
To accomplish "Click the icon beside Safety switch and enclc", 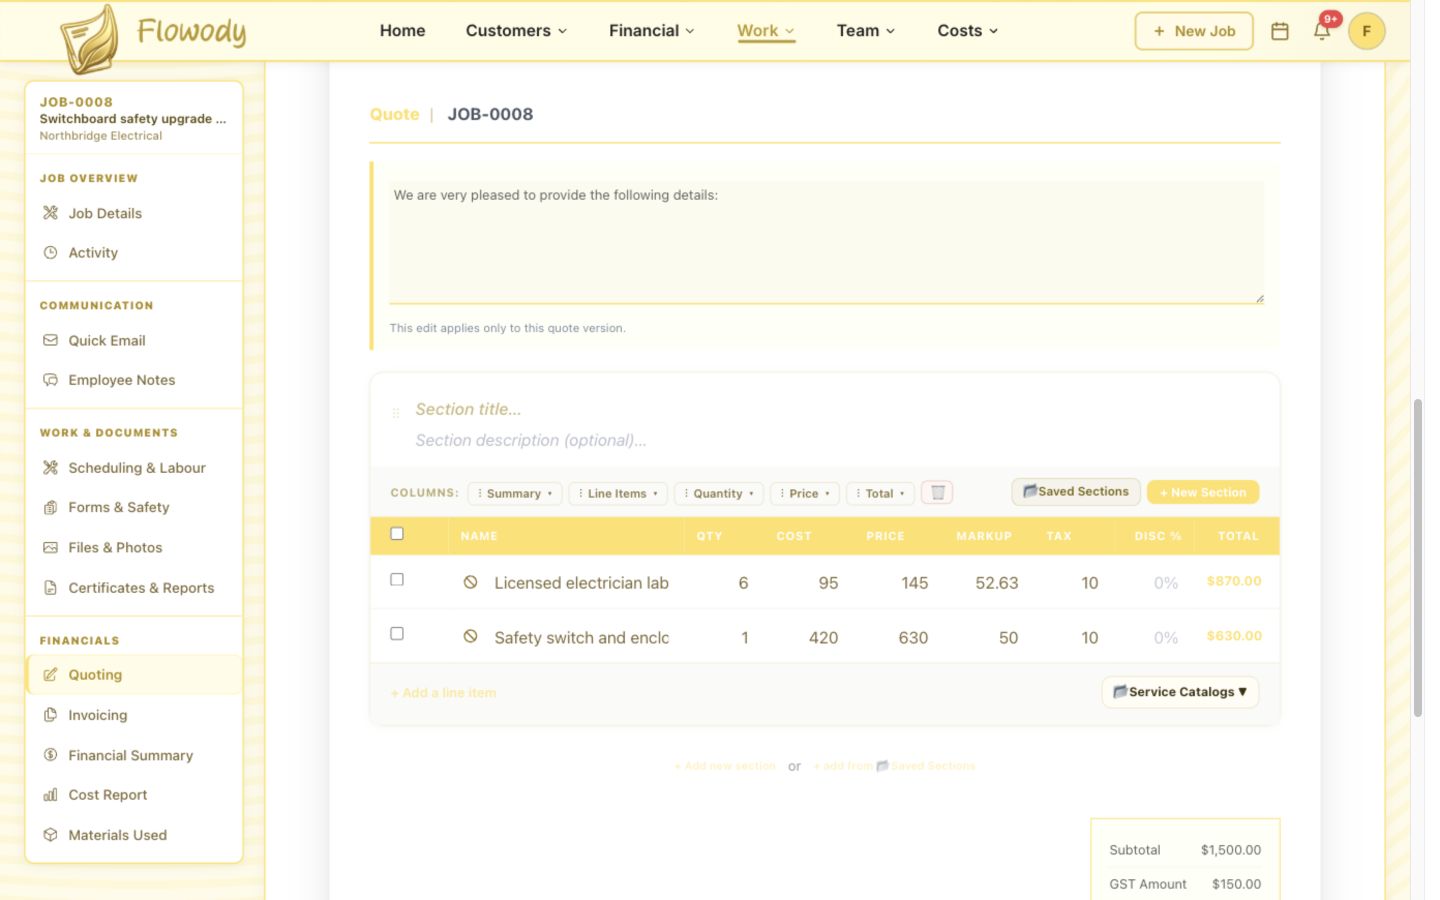I will coord(470,636).
